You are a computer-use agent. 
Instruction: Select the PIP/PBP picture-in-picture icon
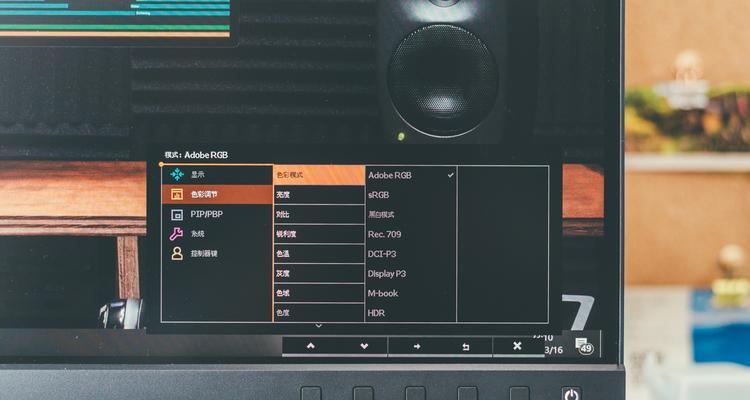(177, 214)
